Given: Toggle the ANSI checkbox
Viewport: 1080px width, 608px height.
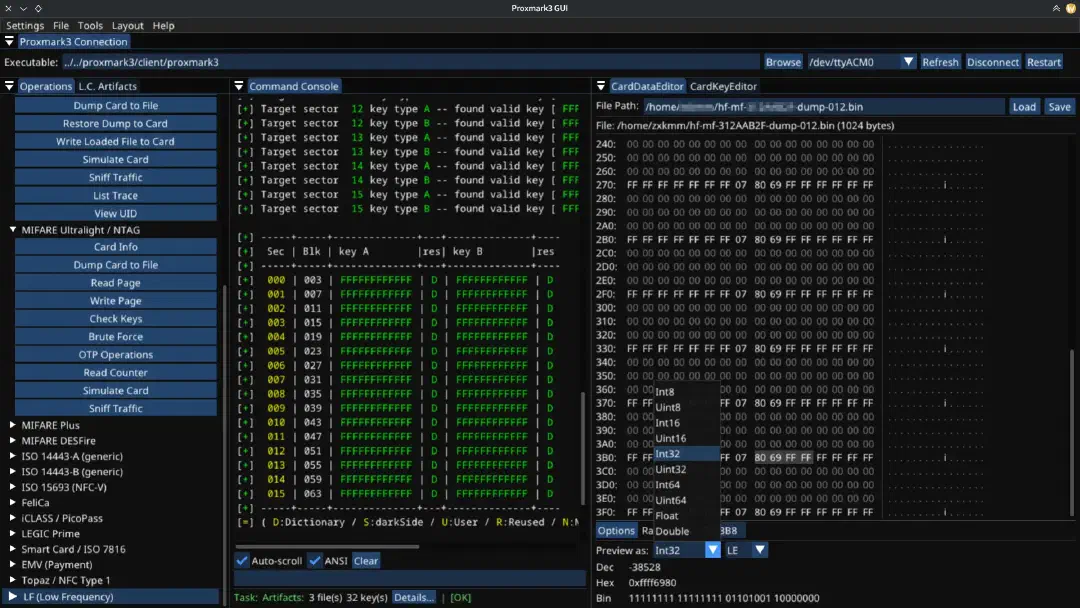Looking at the screenshot, I should tap(315, 560).
